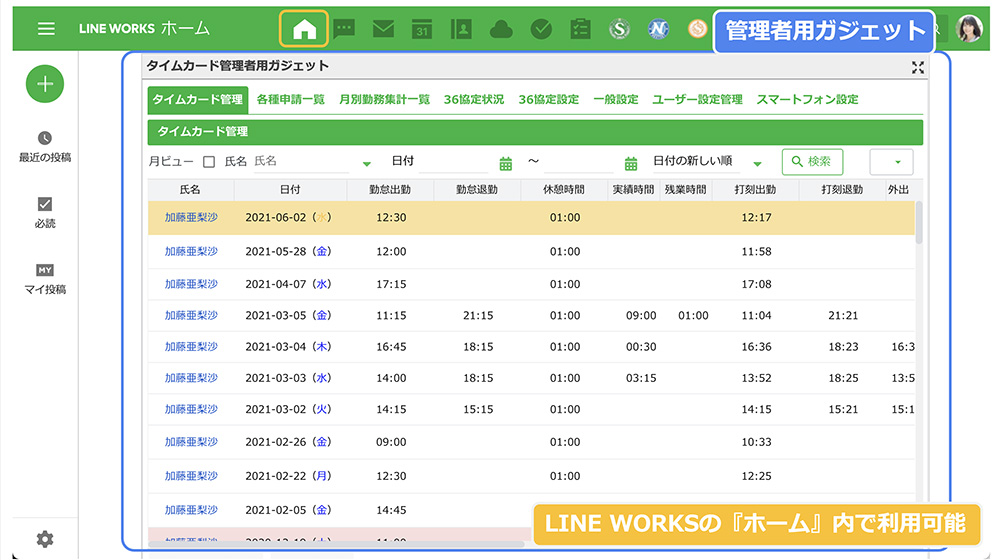Expand the gadget to full screen

point(918,68)
